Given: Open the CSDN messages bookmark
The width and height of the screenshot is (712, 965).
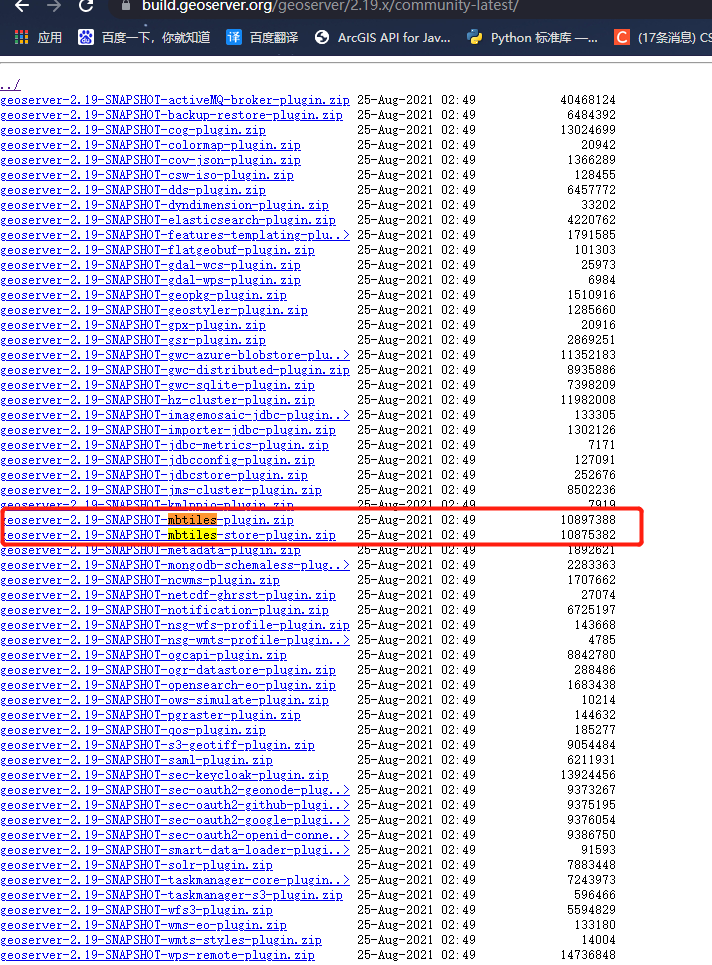Looking at the screenshot, I should pos(663,38).
